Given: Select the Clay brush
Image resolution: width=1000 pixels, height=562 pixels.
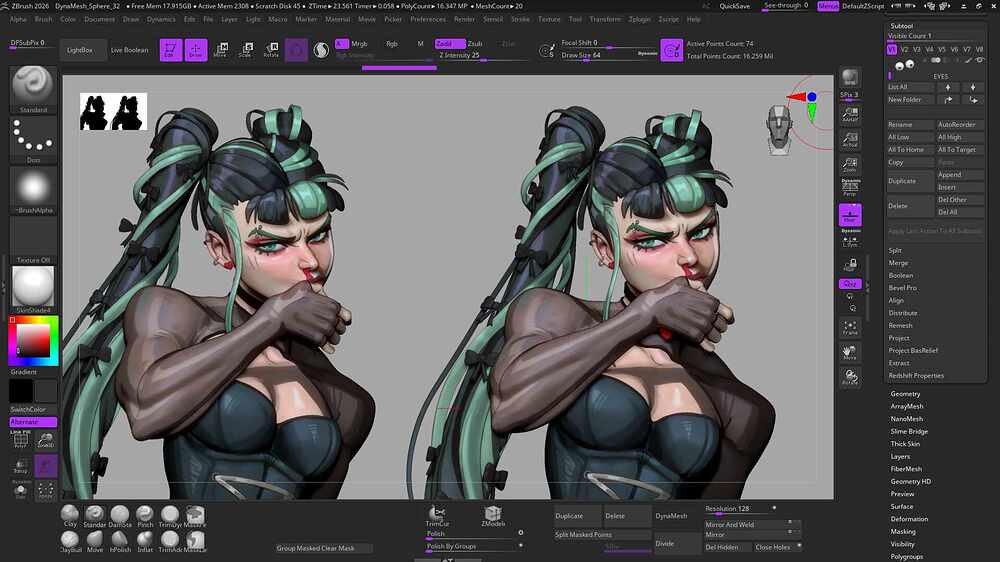Looking at the screenshot, I should (70, 516).
